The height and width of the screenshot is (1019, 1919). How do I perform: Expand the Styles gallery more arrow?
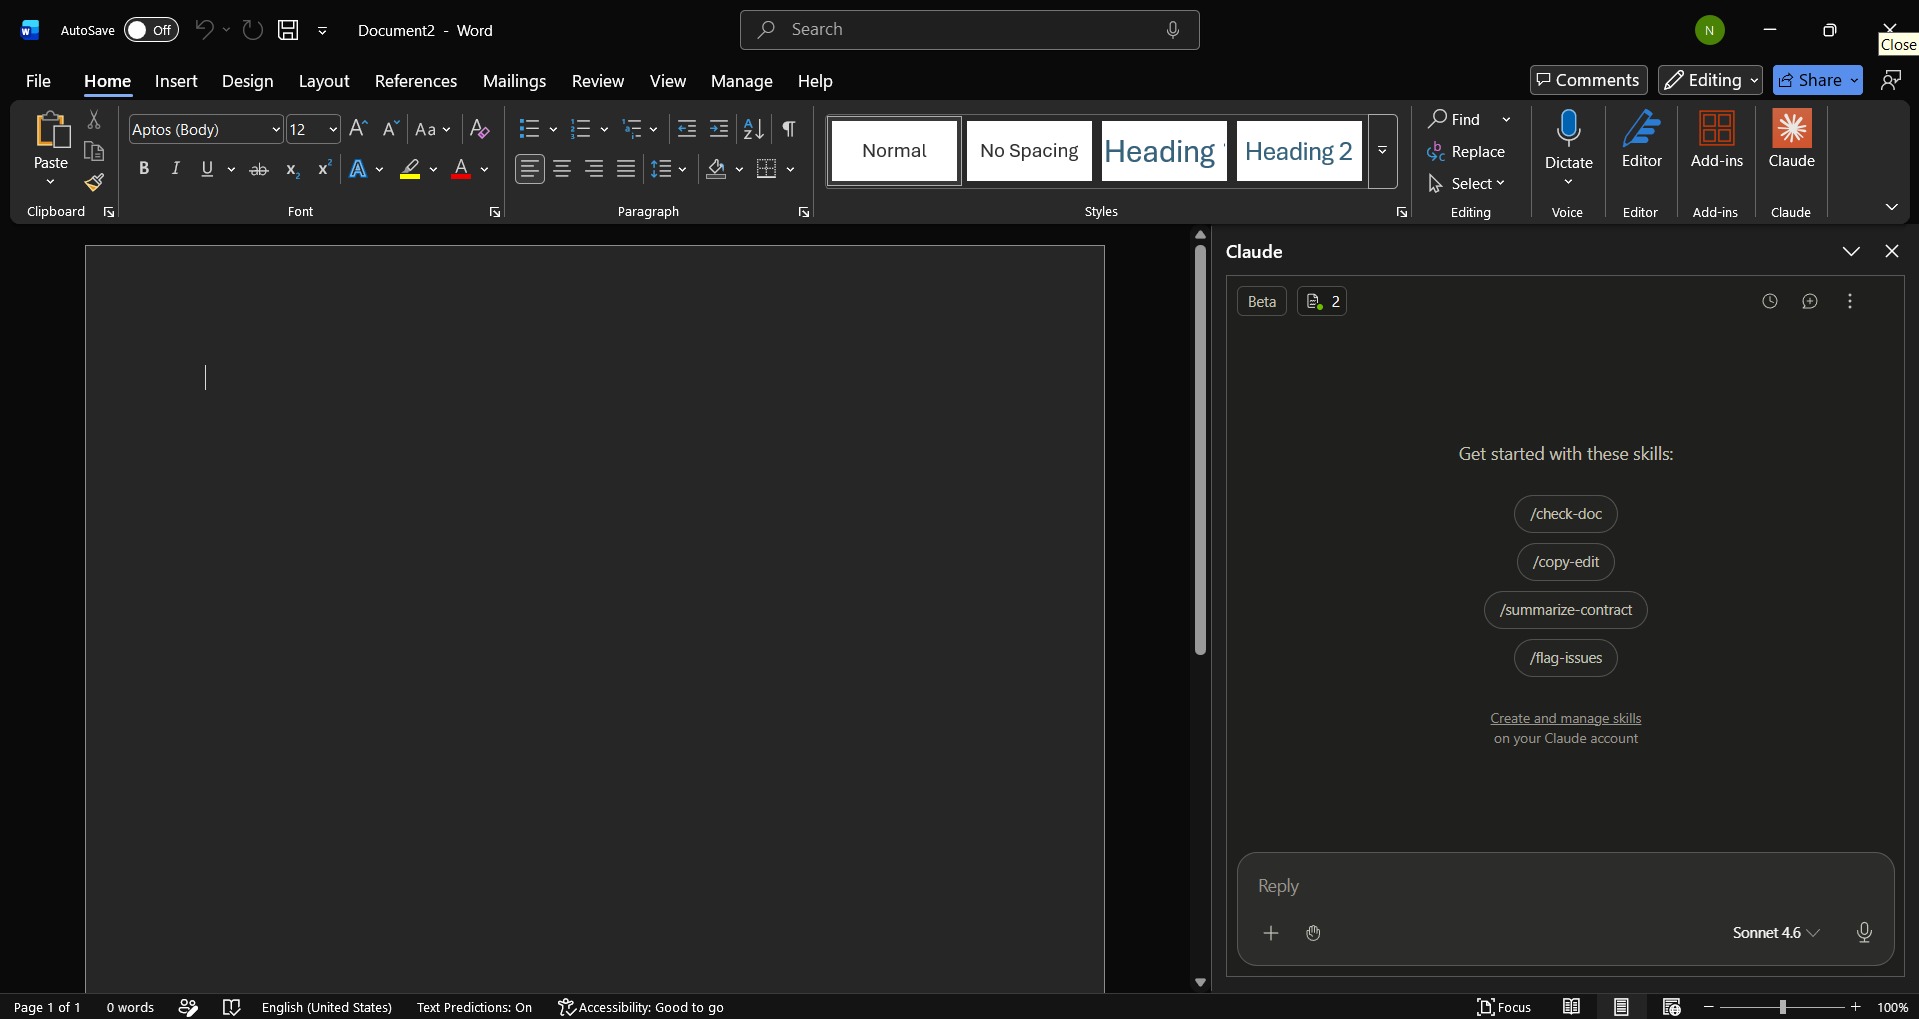[x=1382, y=151]
